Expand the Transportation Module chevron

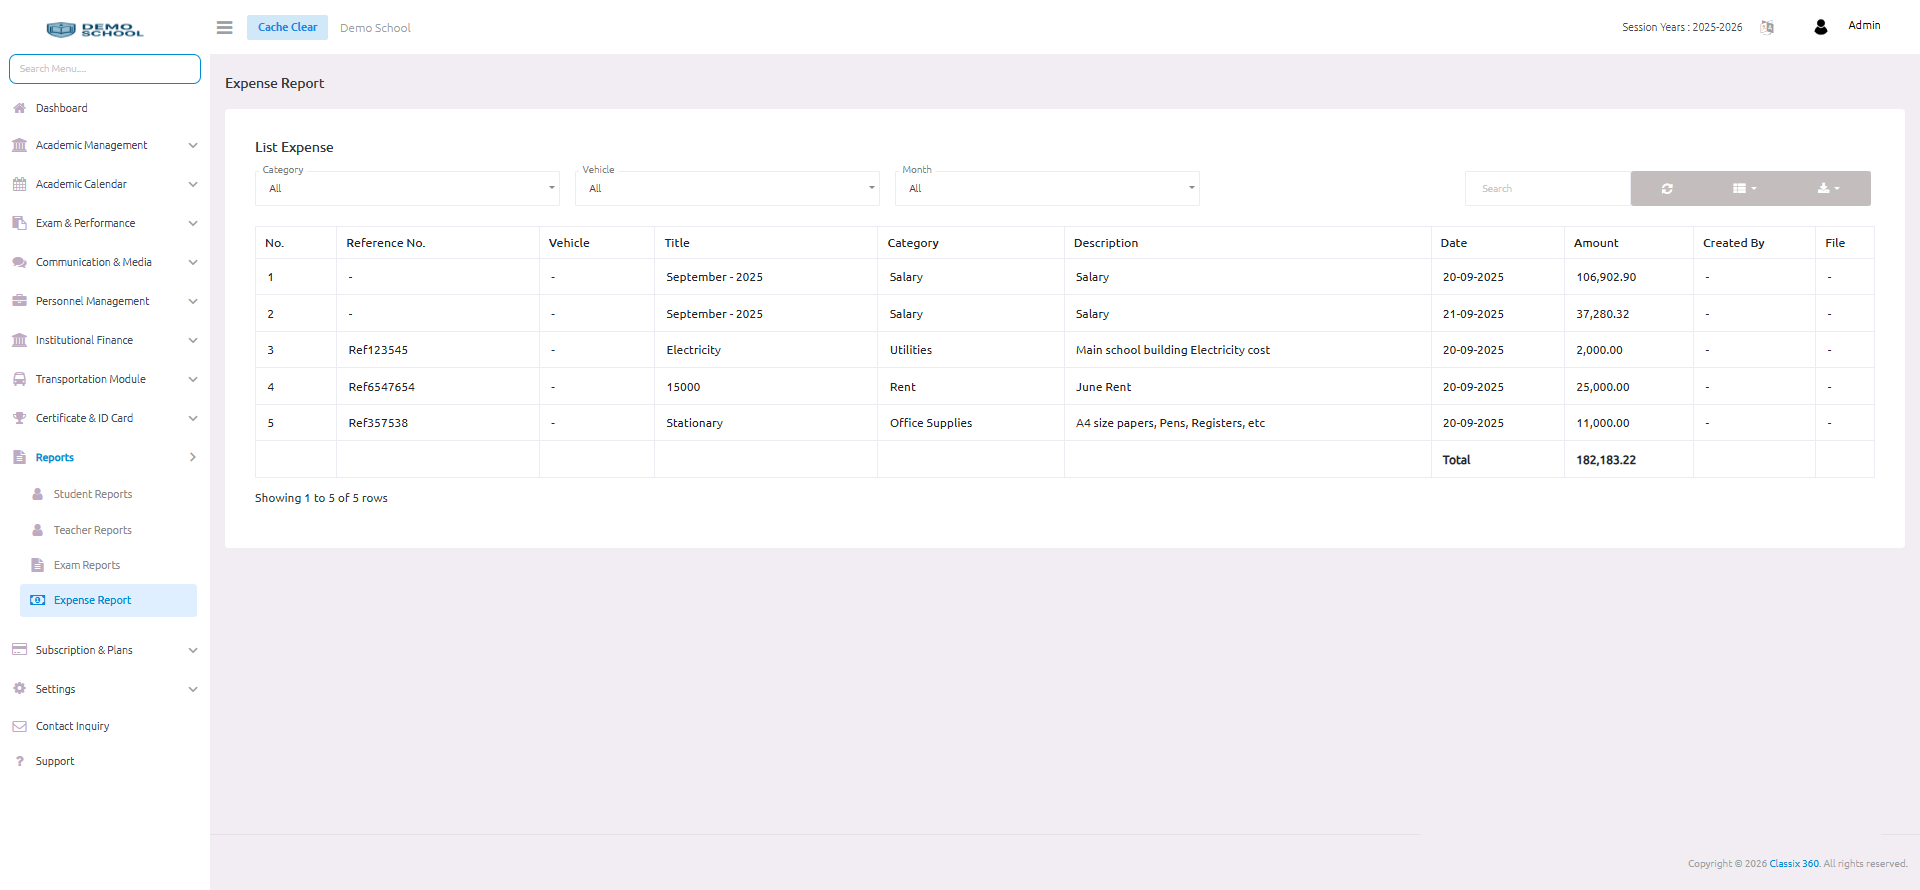[193, 379]
